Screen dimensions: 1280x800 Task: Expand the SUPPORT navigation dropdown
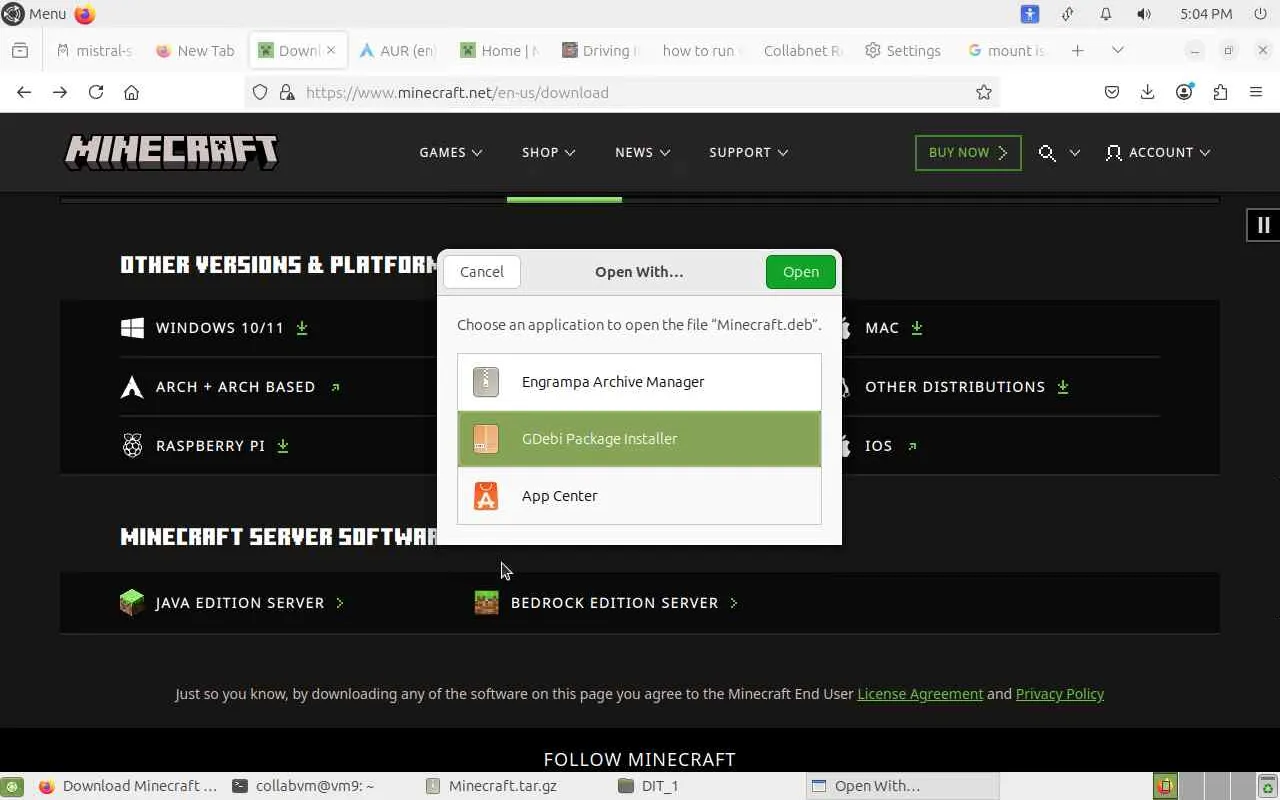749,153
